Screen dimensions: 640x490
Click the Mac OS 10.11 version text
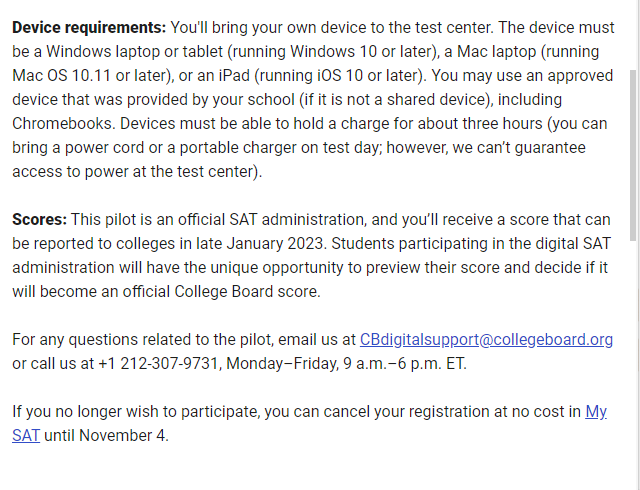61,76
